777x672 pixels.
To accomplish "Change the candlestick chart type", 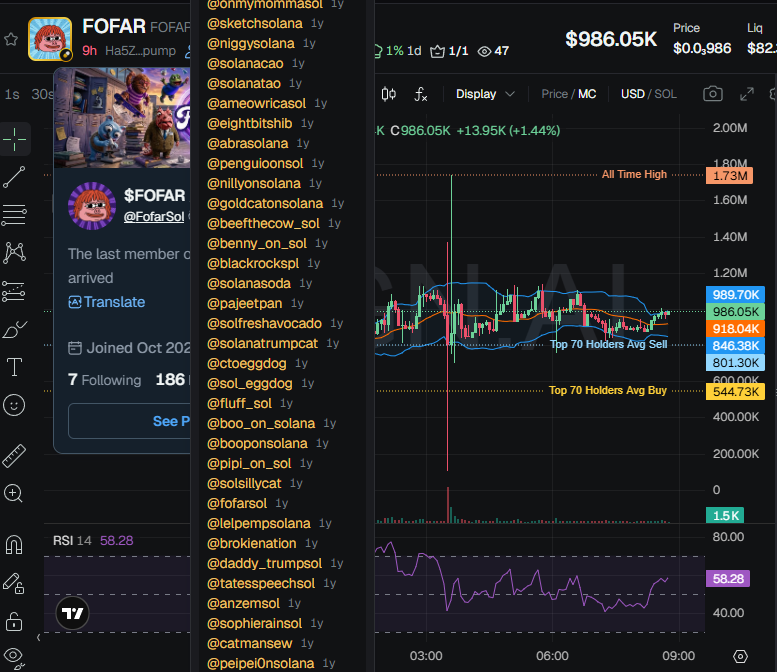I will [x=388, y=94].
